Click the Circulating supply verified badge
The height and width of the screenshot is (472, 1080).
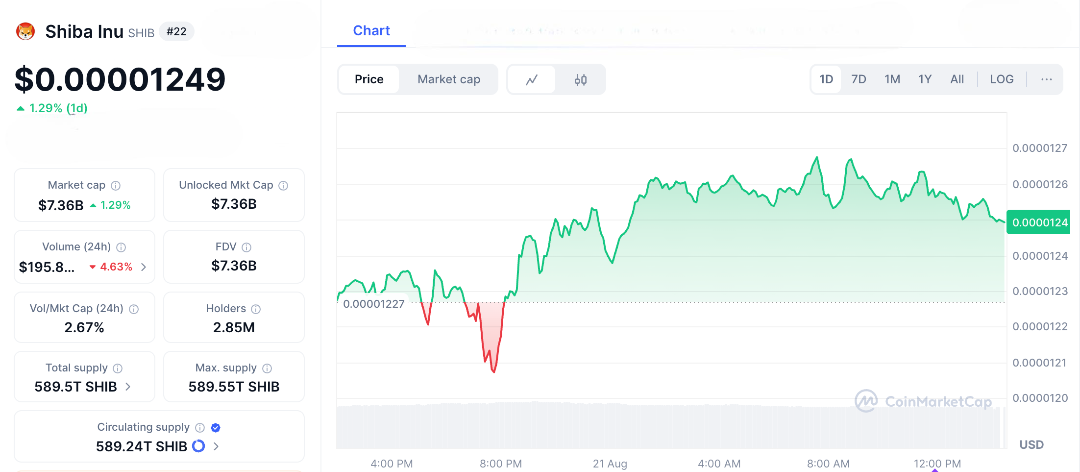point(215,427)
